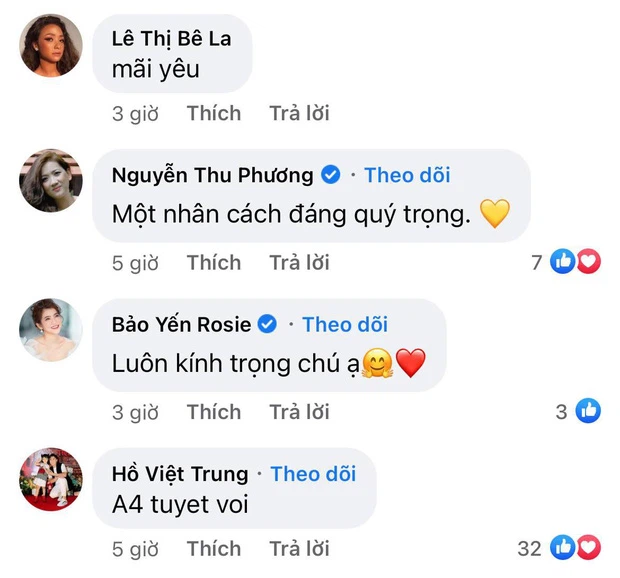
Task: Follow Nguyễn Thu Phương via Theo dõi
Action: pyautogui.click(x=407, y=175)
